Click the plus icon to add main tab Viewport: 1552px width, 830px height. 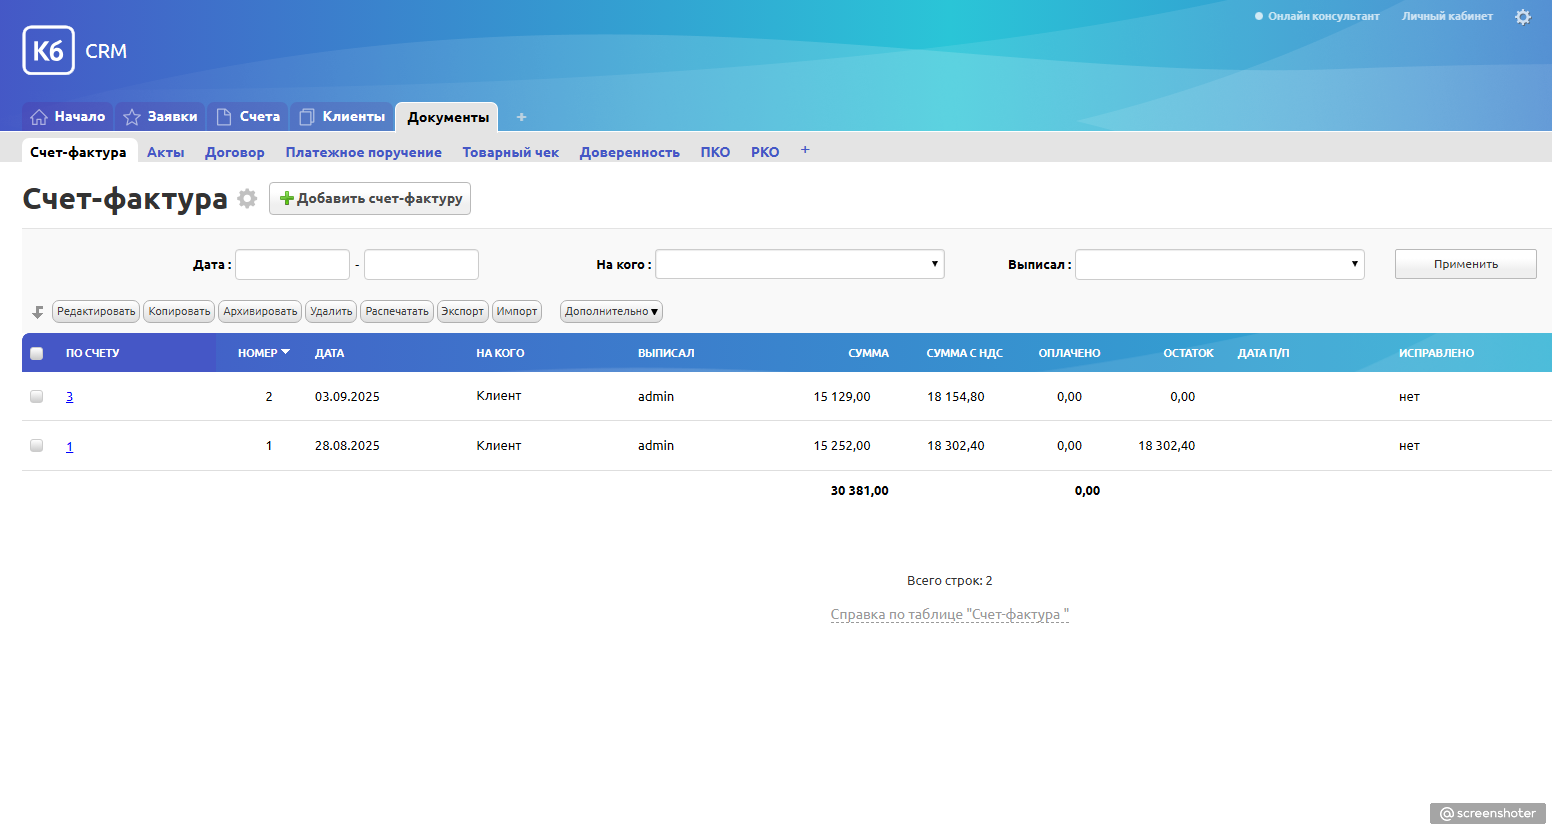[x=521, y=117]
